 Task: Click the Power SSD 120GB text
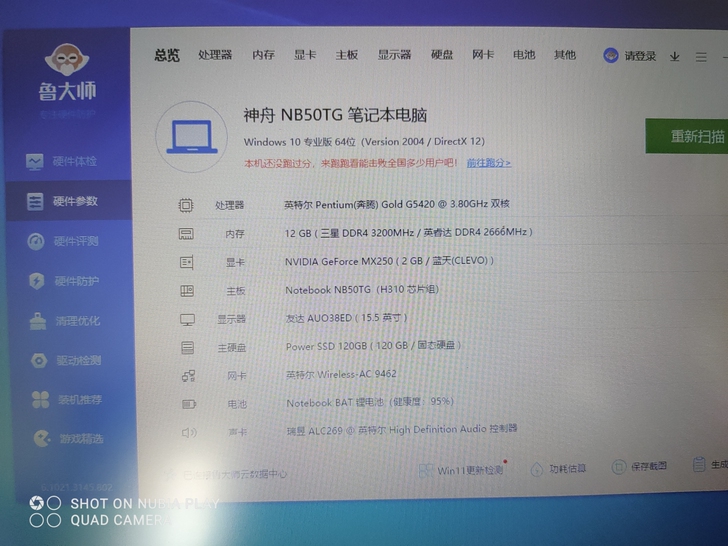point(373,346)
